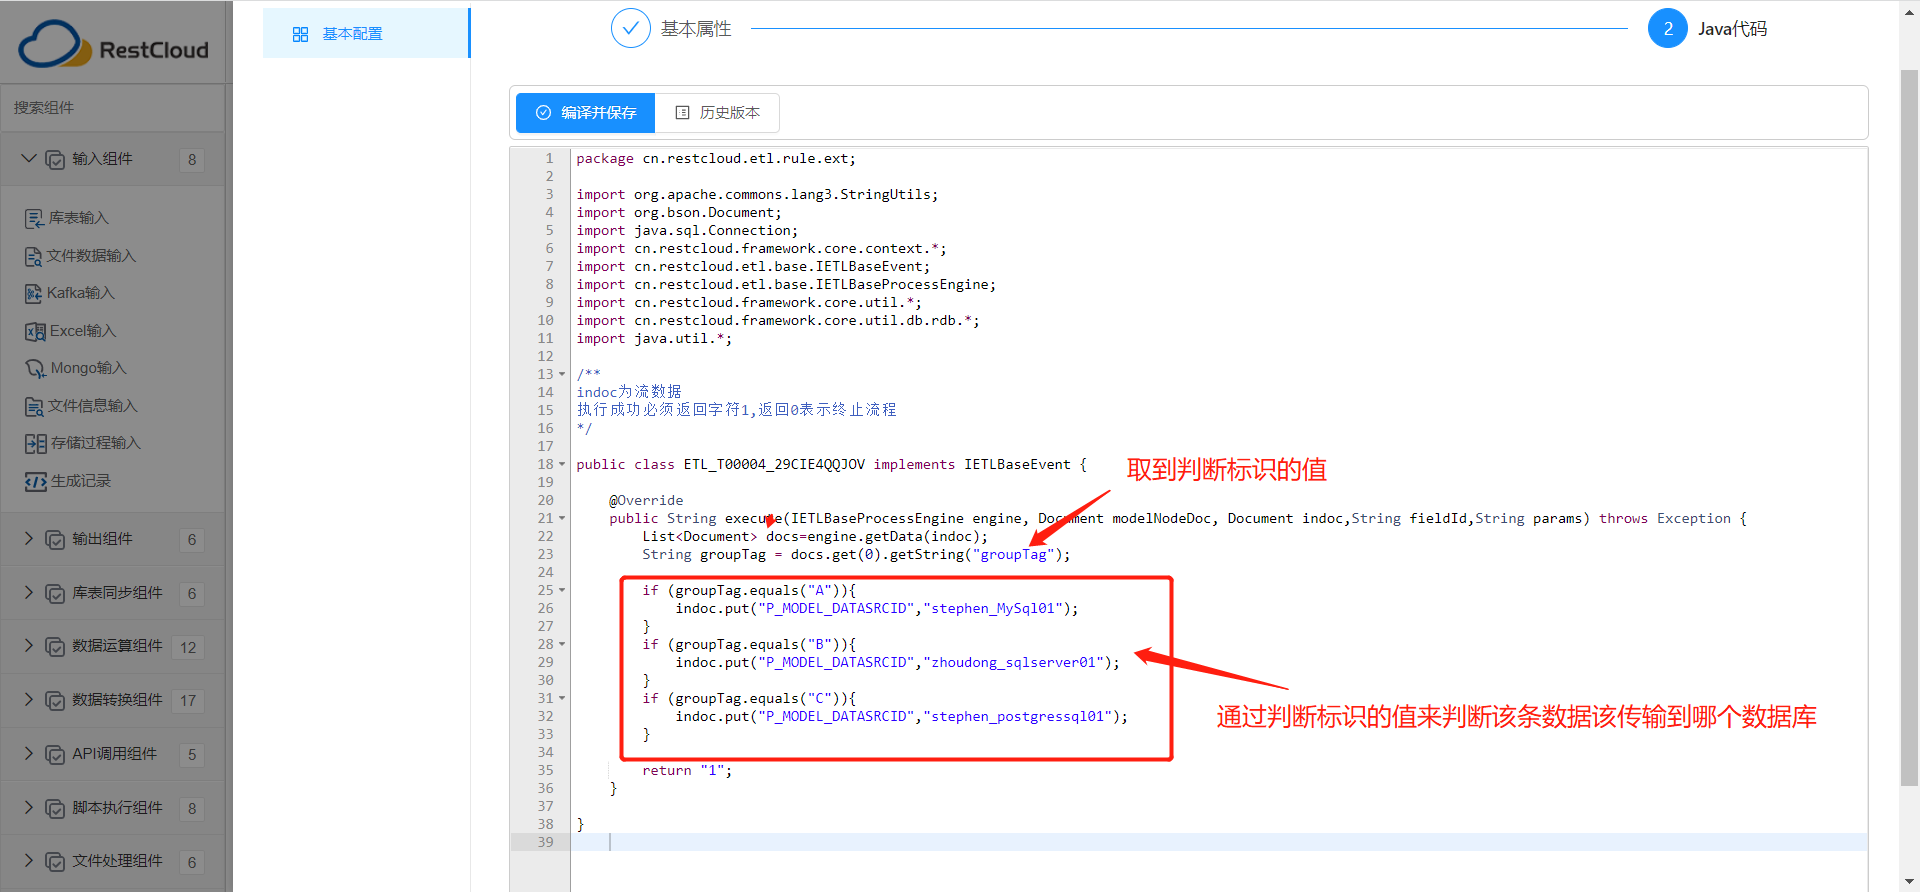The image size is (1920, 892).
Task: Click the 基本属性 step checkmark circle
Action: pos(631,29)
